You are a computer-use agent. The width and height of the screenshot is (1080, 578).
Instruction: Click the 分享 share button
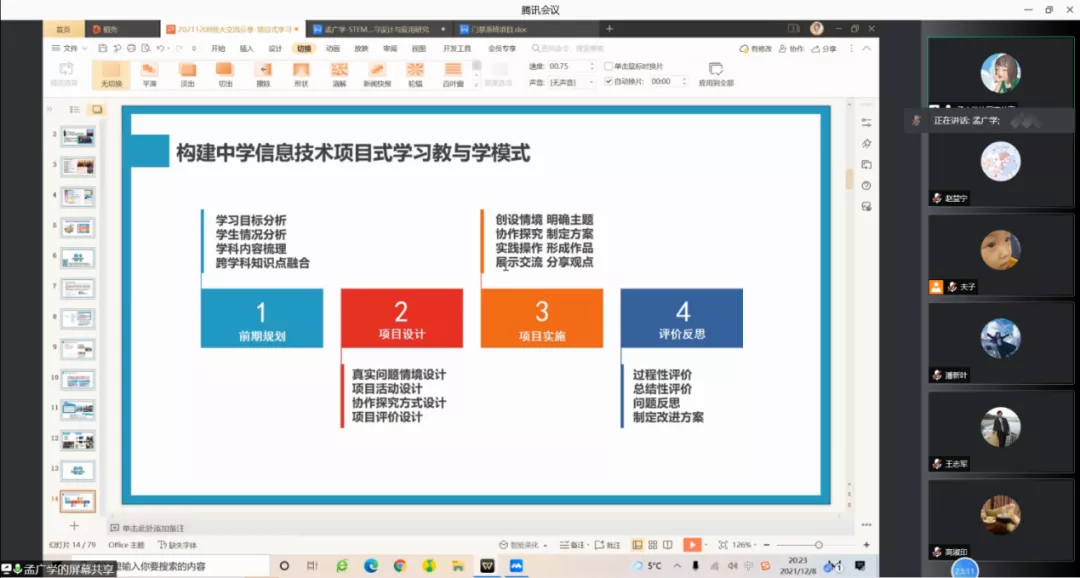(x=824, y=48)
